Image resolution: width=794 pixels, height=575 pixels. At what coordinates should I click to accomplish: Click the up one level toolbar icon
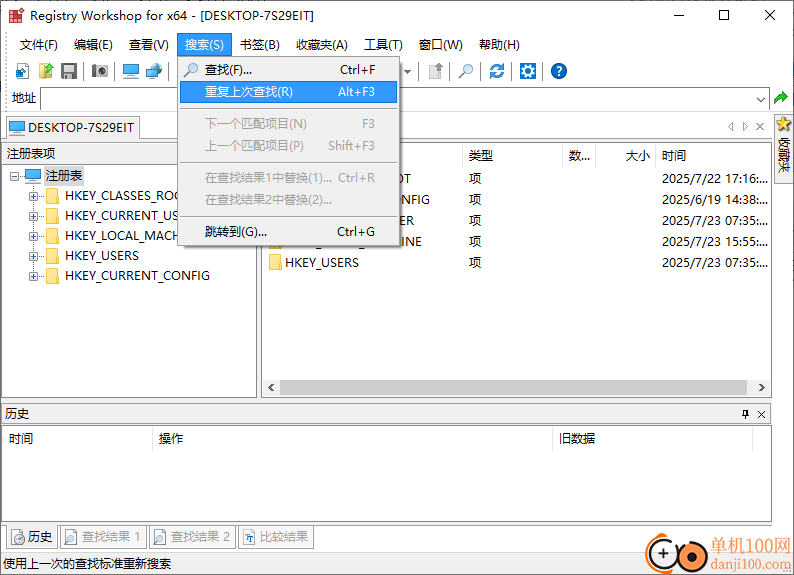coord(435,71)
